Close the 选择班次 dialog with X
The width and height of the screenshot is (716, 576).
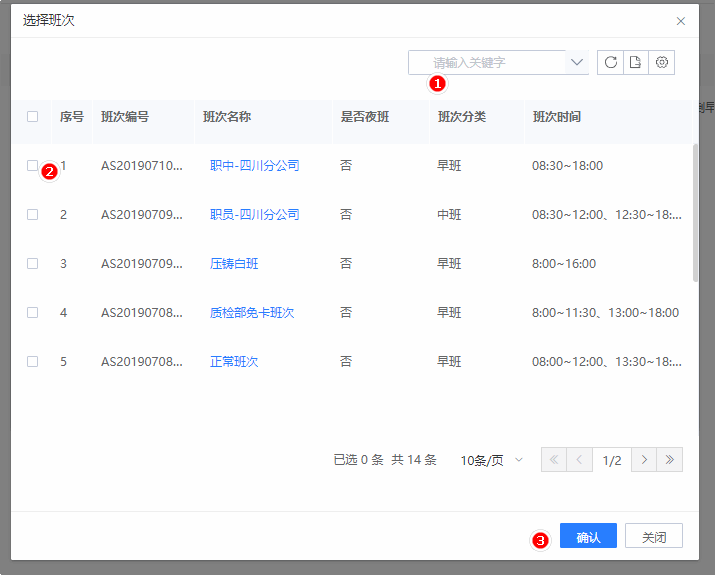coord(681,21)
